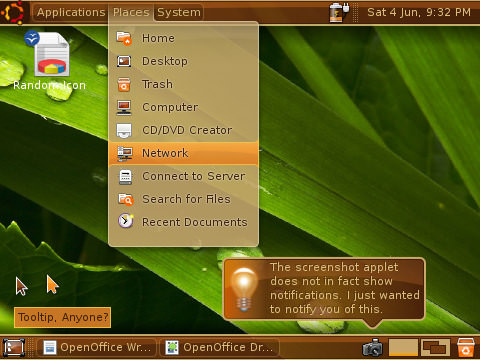The width and height of the screenshot is (480, 360).
Task: Click the Desktop menu icon
Action: [124, 61]
